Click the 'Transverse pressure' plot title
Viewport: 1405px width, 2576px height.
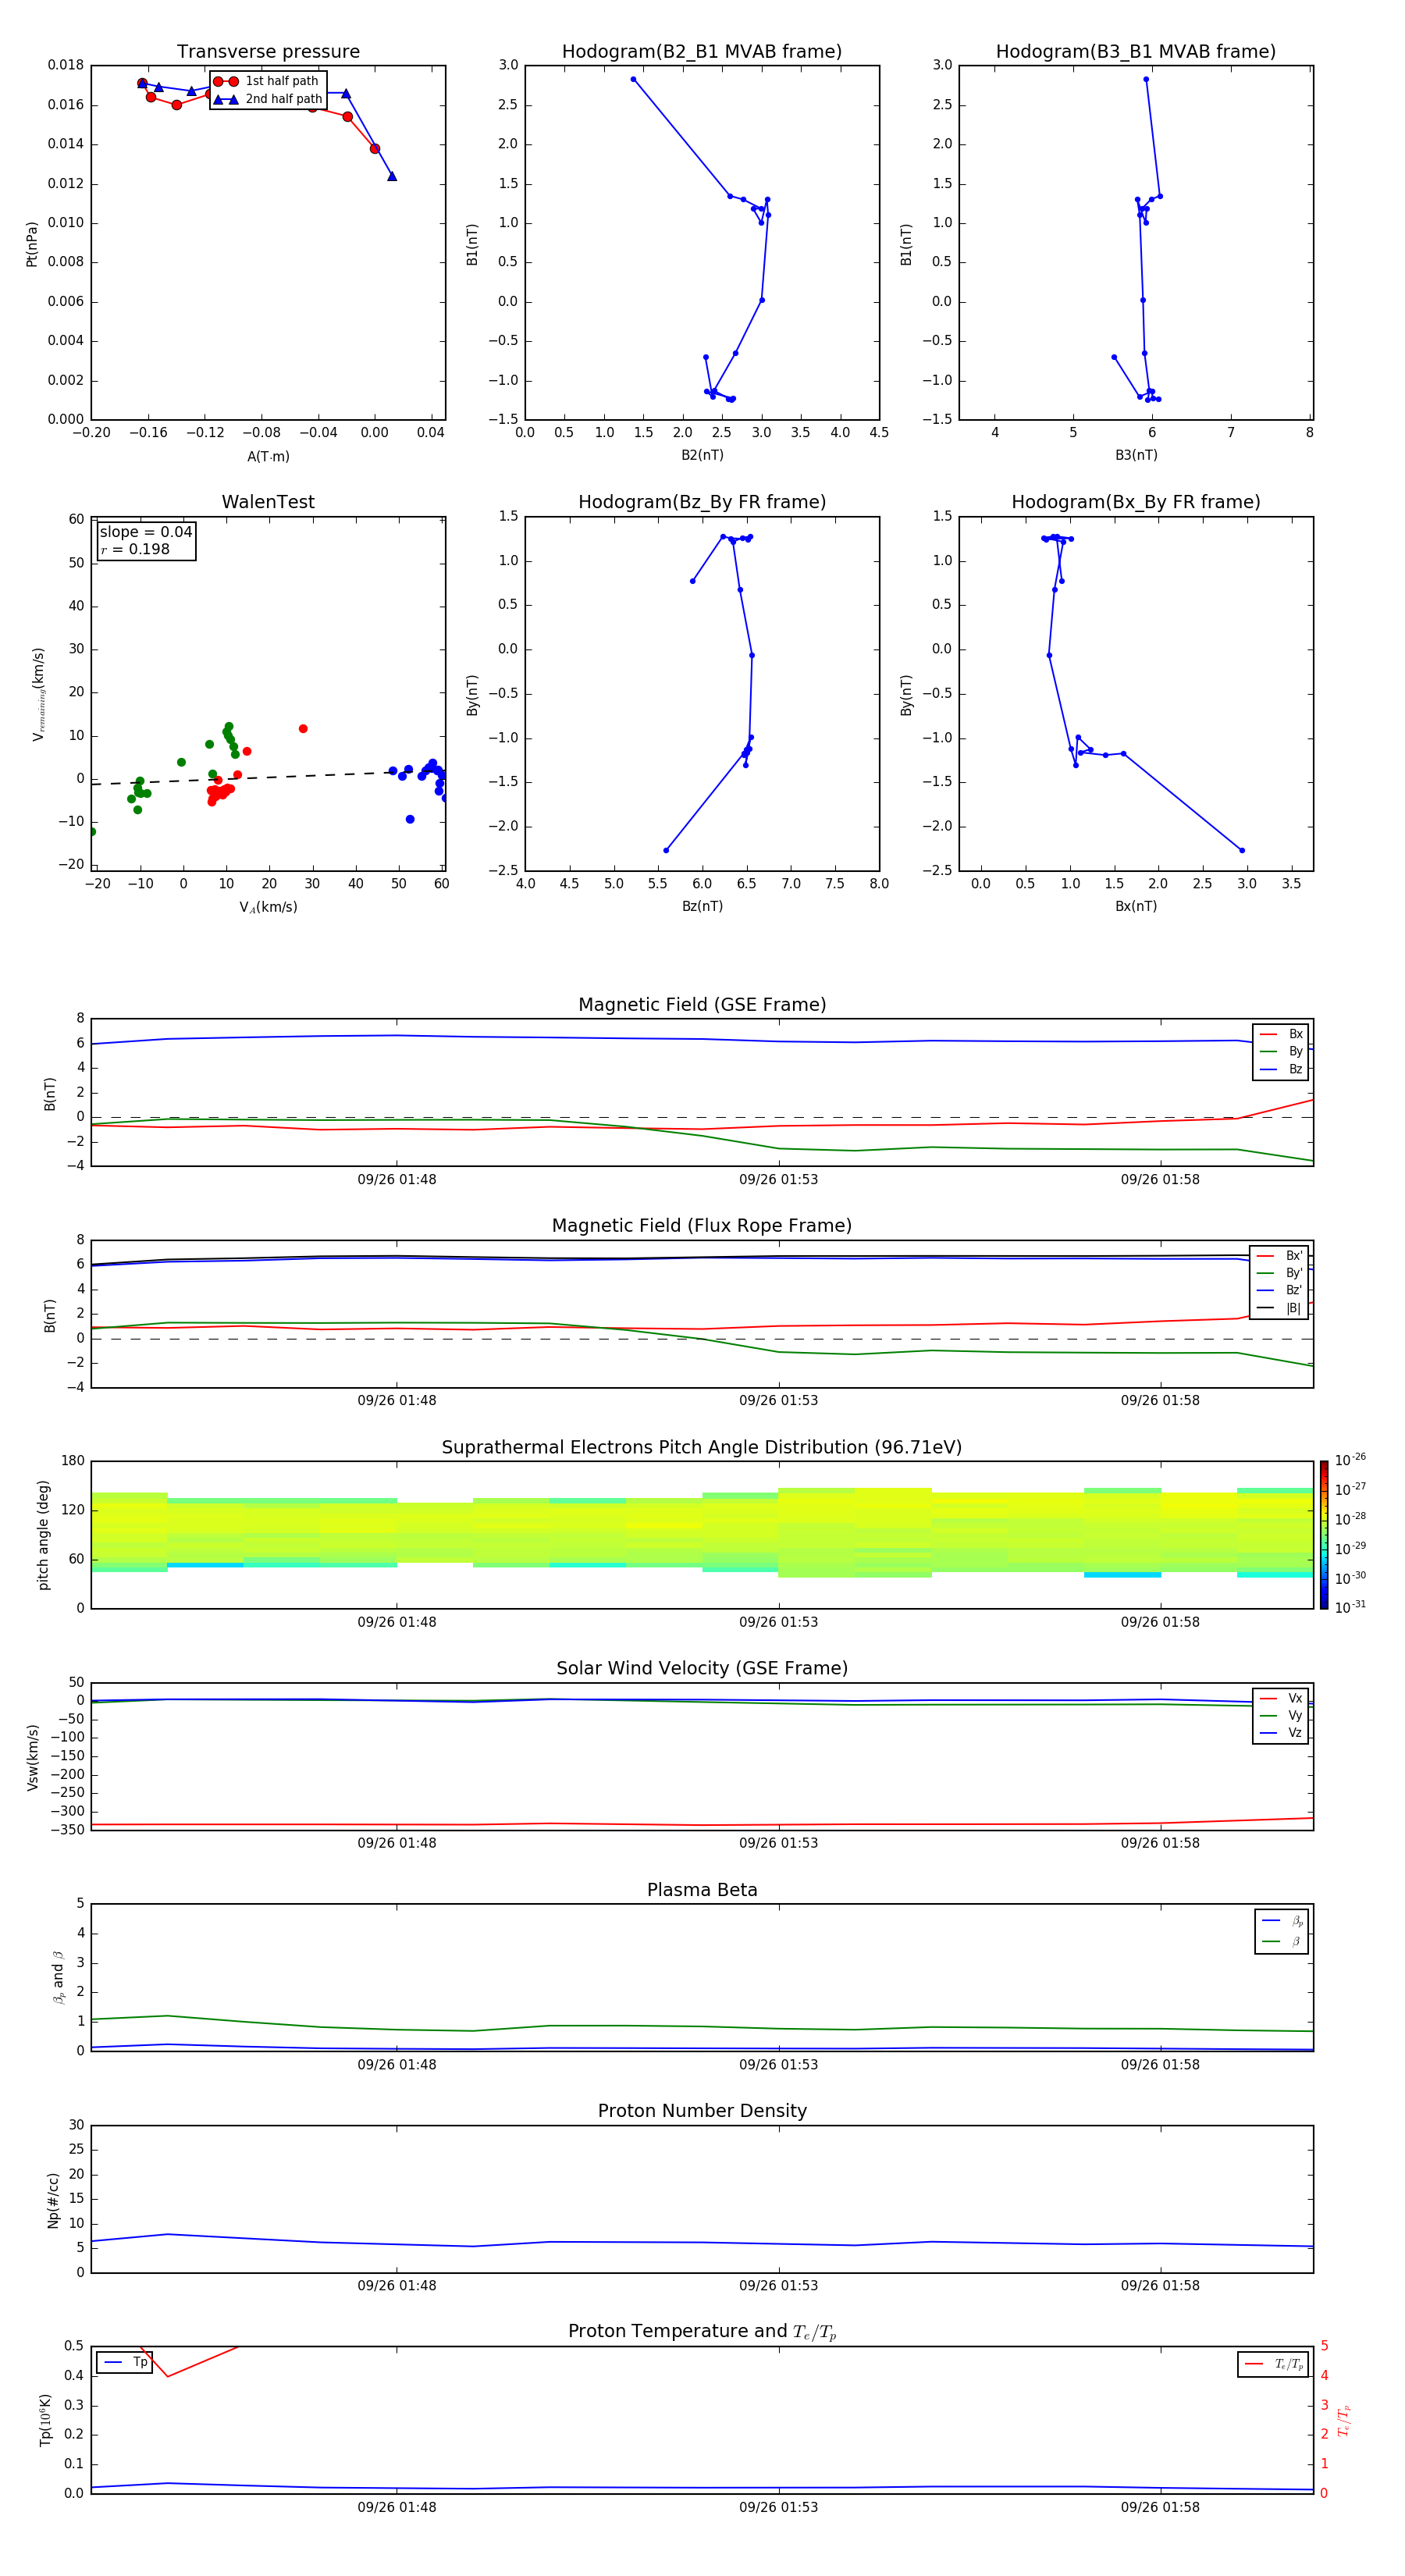[268, 51]
